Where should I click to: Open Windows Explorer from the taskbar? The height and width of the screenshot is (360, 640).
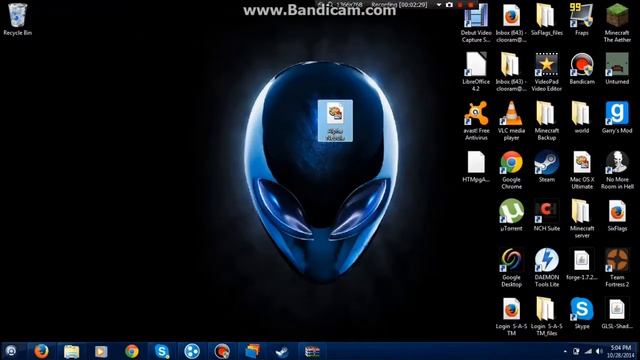coord(71,351)
